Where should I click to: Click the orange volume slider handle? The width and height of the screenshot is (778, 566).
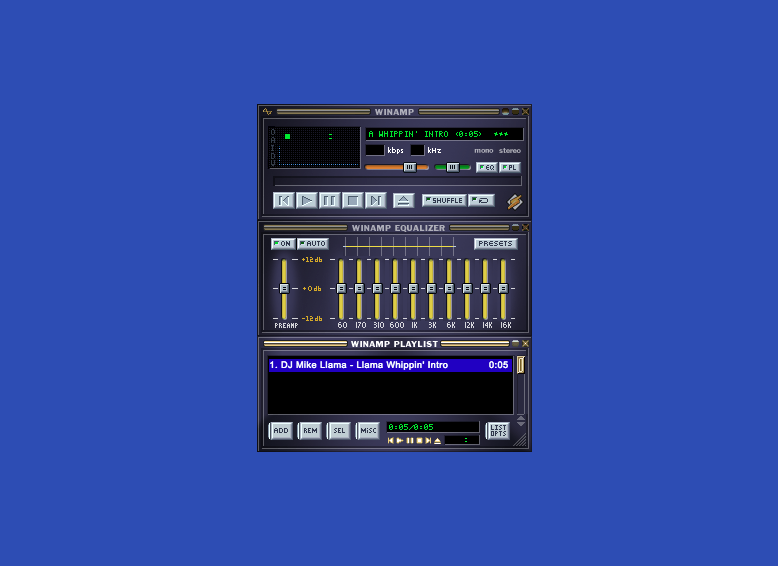click(409, 167)
